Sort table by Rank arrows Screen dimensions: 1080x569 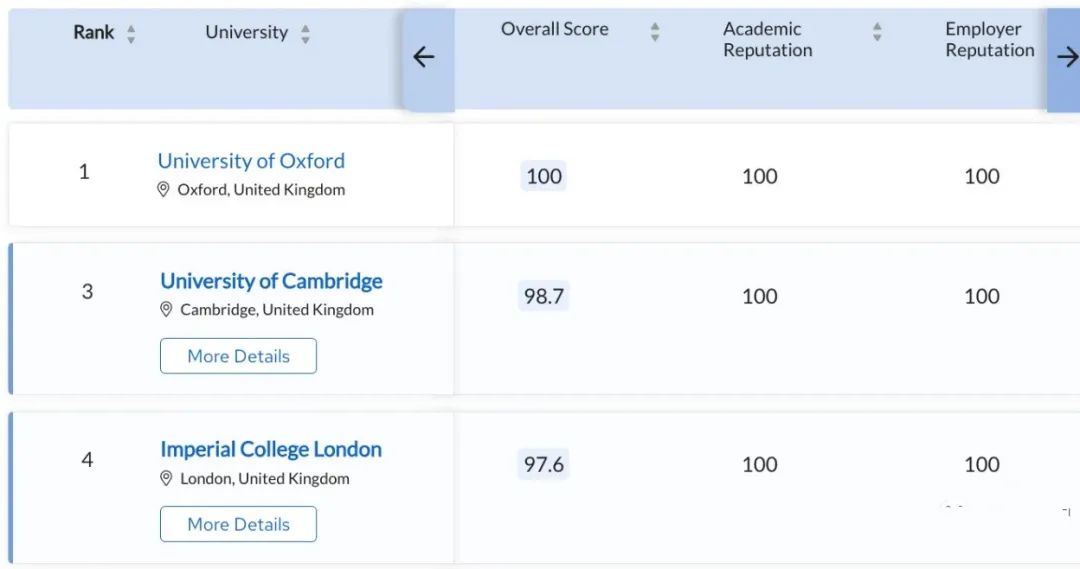click(131, 34)
